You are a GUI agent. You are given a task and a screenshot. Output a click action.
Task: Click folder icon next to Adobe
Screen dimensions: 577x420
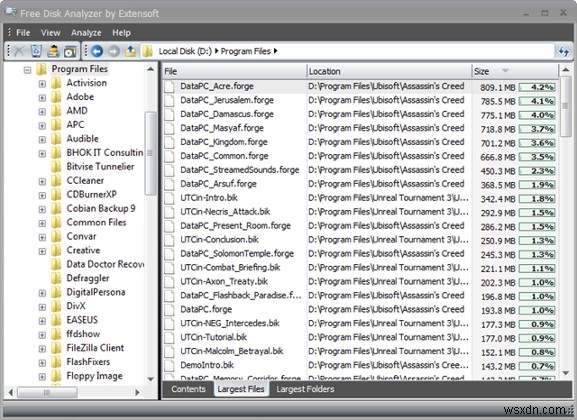56,97
